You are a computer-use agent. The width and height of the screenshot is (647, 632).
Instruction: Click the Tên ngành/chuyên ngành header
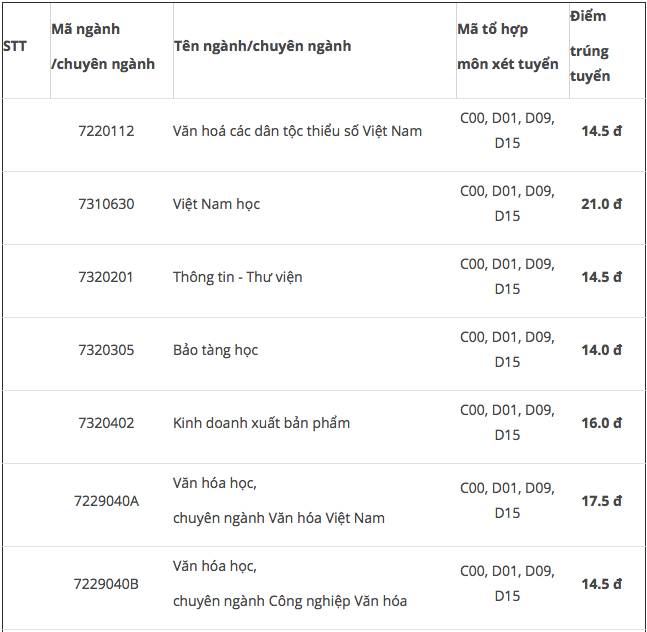coord(262,46)
